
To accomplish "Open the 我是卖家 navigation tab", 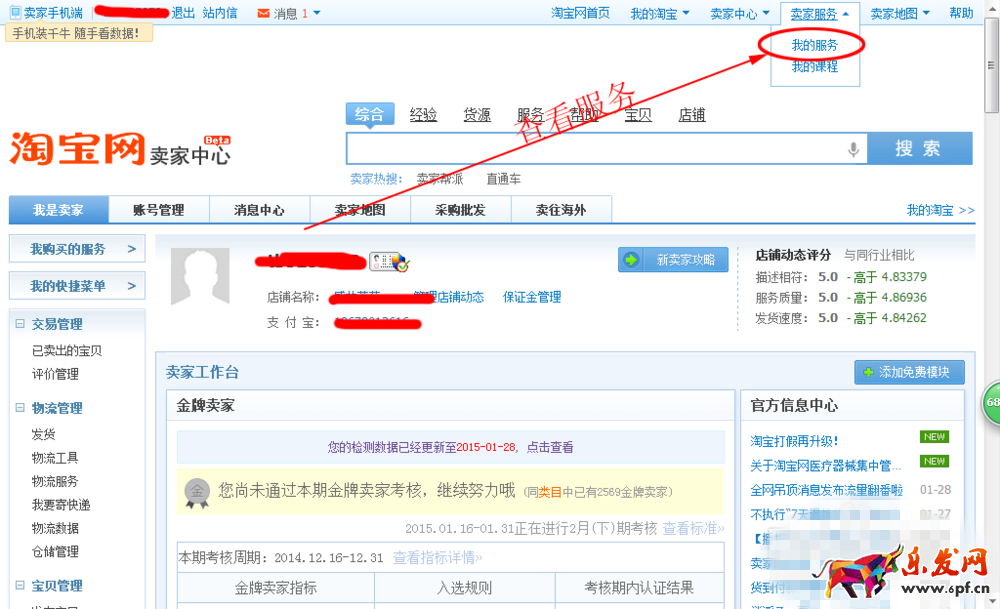I will (x=59, y=210).
